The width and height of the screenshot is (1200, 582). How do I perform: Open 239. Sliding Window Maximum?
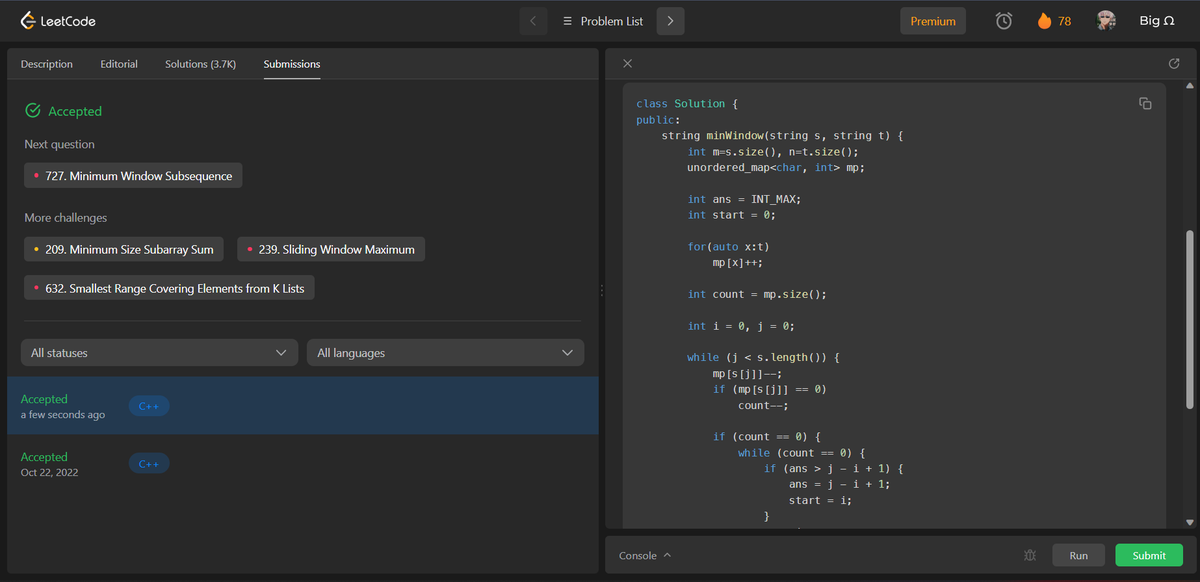click(331, 249)
